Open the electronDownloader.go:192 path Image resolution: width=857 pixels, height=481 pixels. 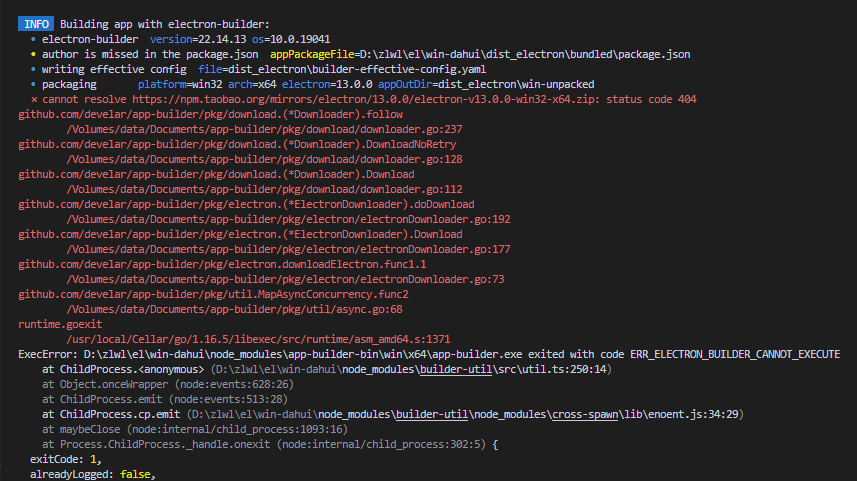[x=288, y=219]
